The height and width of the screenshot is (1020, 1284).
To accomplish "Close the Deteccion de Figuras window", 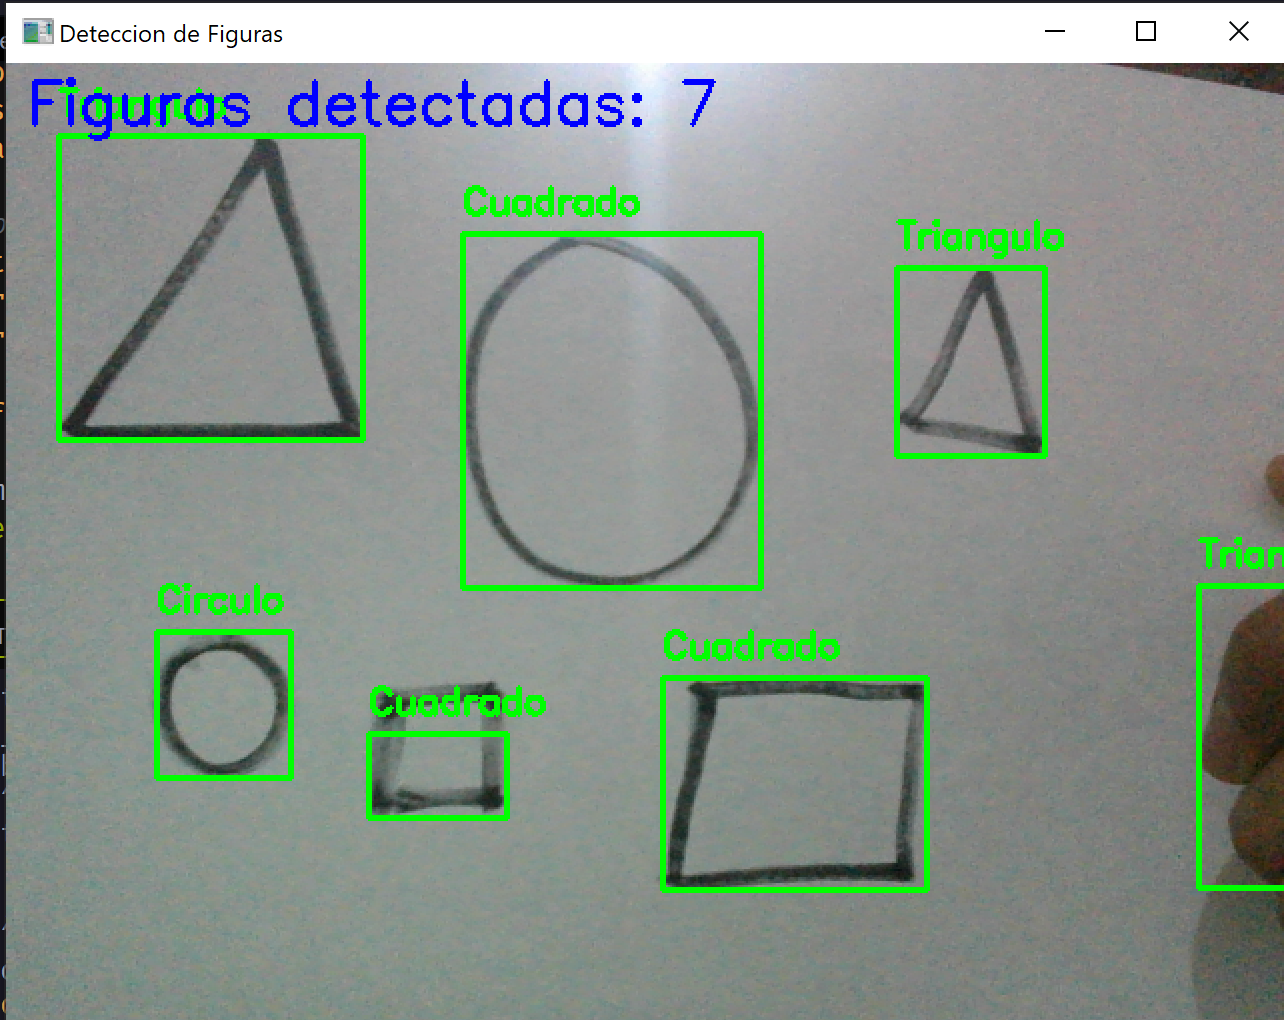I will point(1238,32).
